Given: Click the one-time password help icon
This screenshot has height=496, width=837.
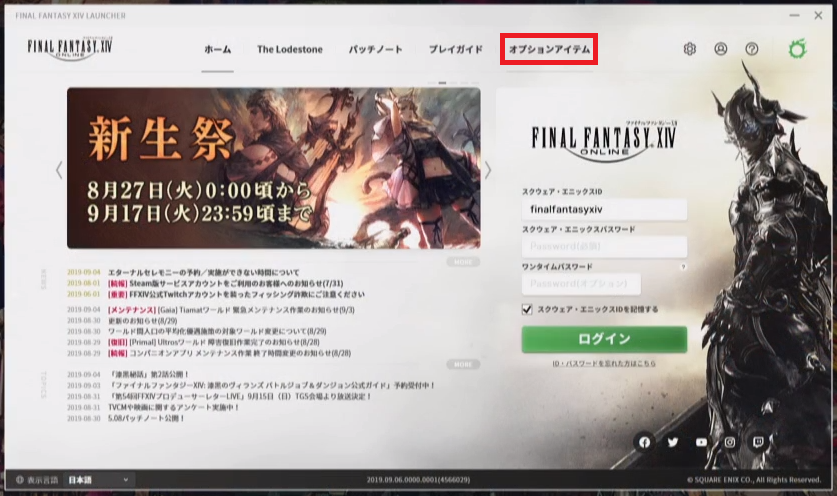Looking at the screenshot, I should pyautogui.click(x=683, y=267).
